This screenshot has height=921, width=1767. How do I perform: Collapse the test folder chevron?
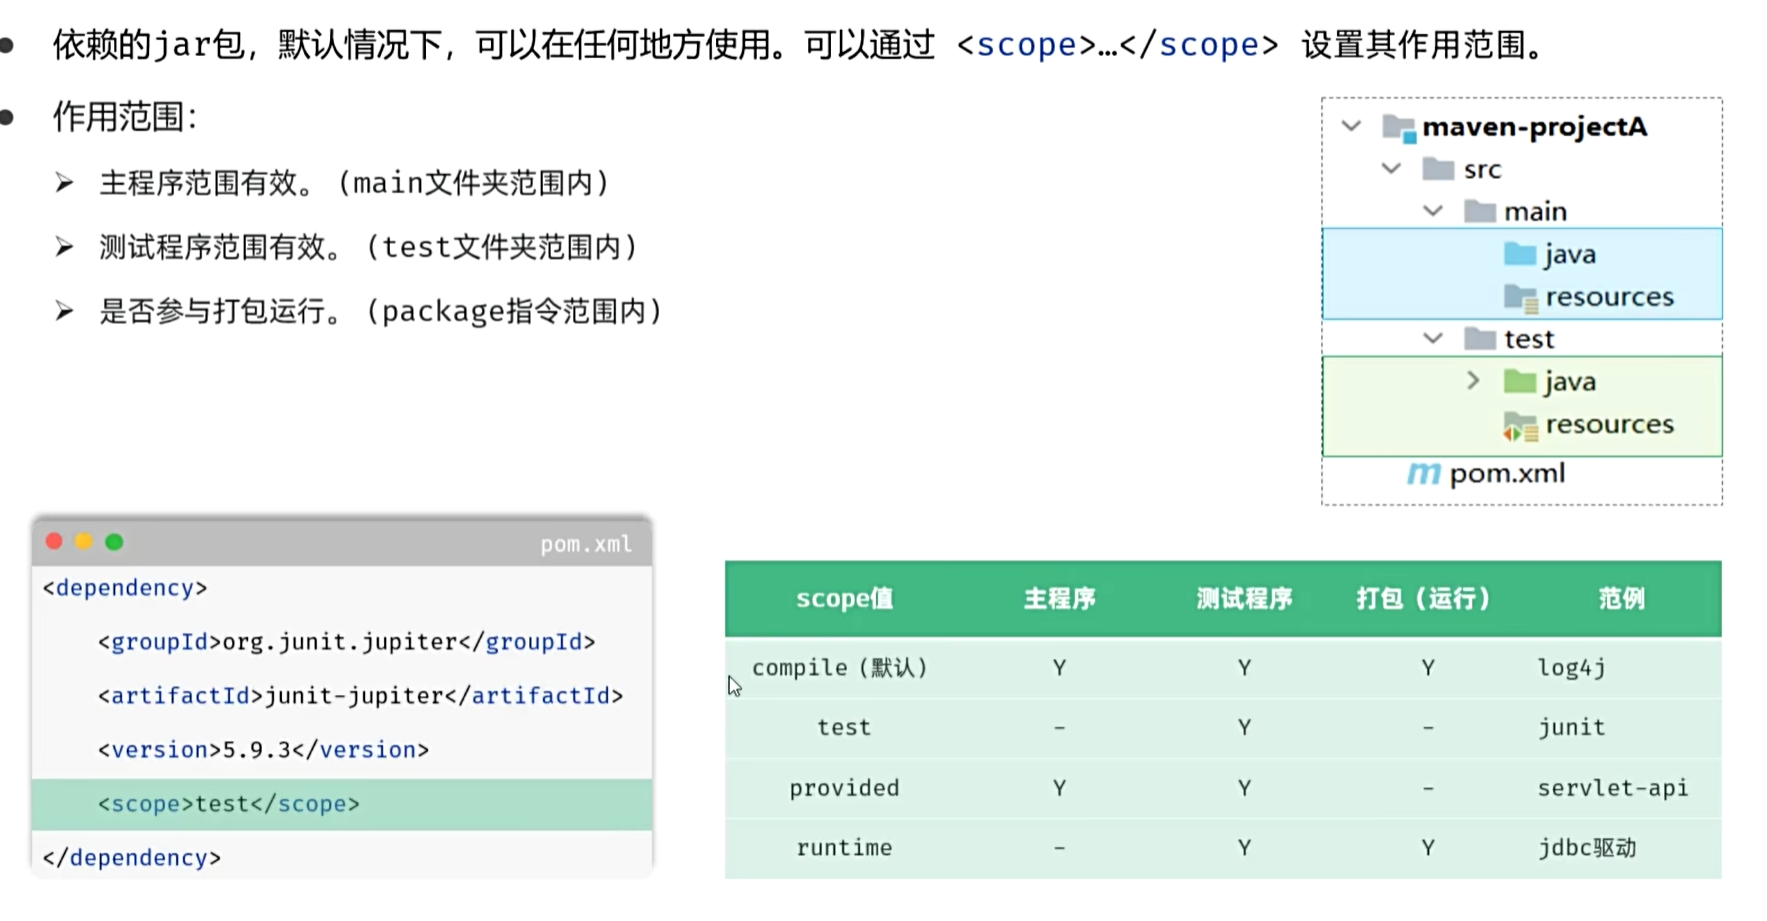[x=1433, y=338]
